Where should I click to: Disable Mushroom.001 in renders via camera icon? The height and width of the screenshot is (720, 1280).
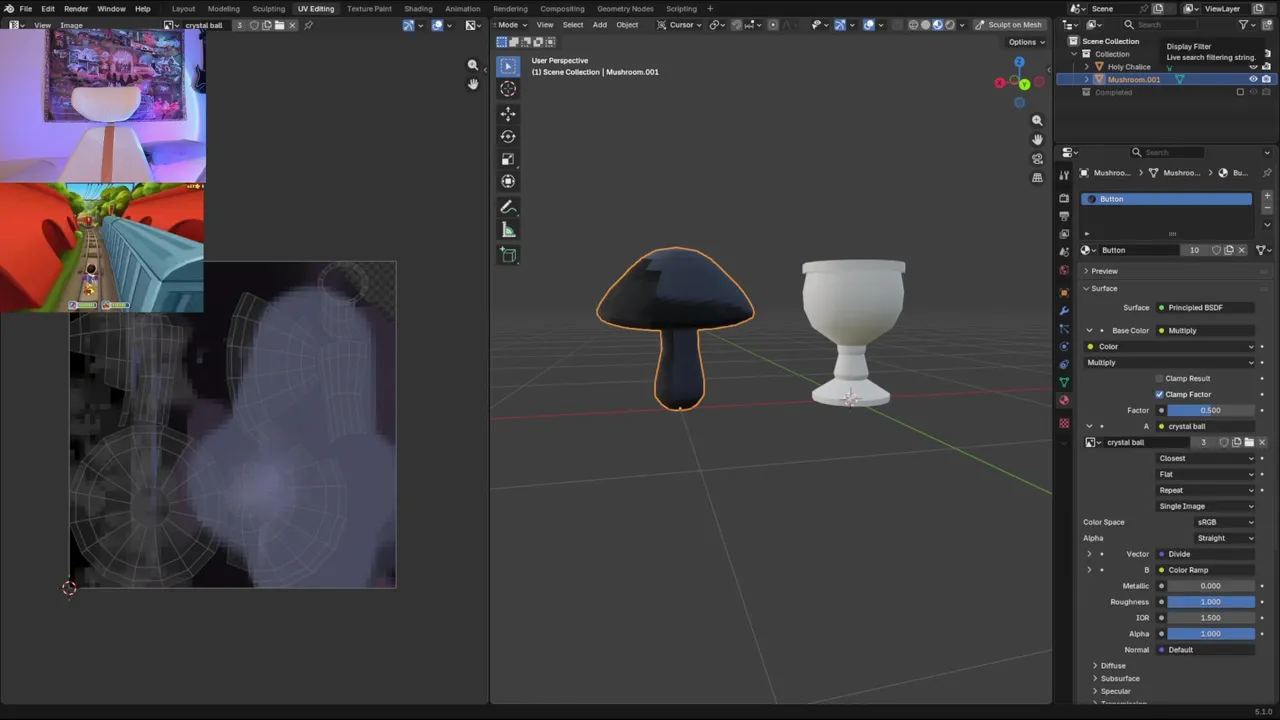[1266, 79]
